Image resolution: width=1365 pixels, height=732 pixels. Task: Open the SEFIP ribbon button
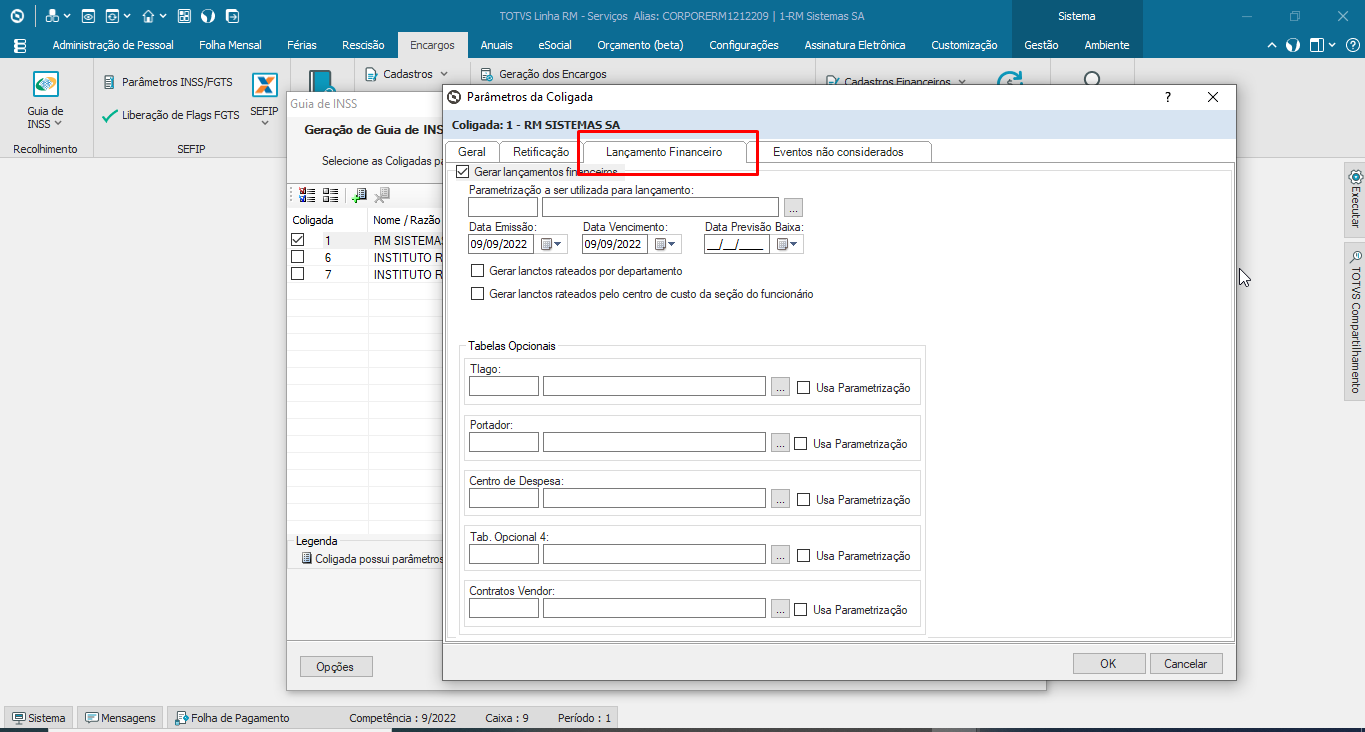point(264,97)
